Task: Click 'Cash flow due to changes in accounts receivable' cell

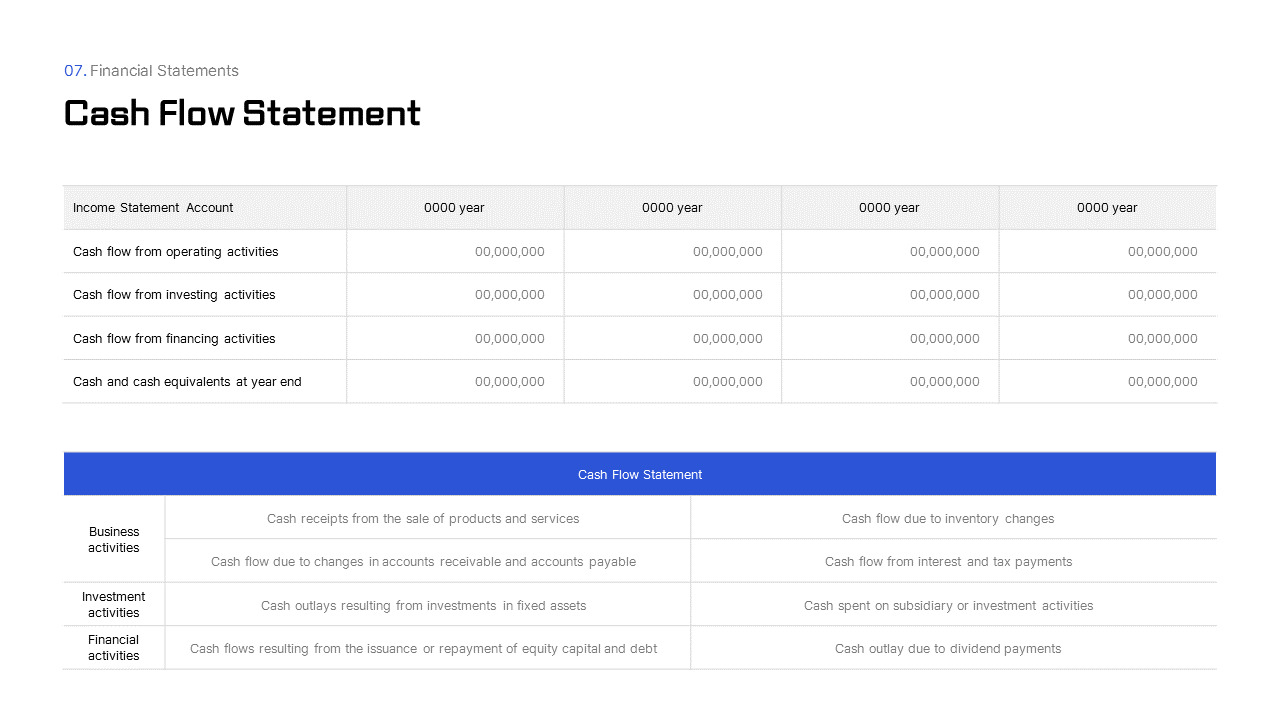Action: pos(428,562)
